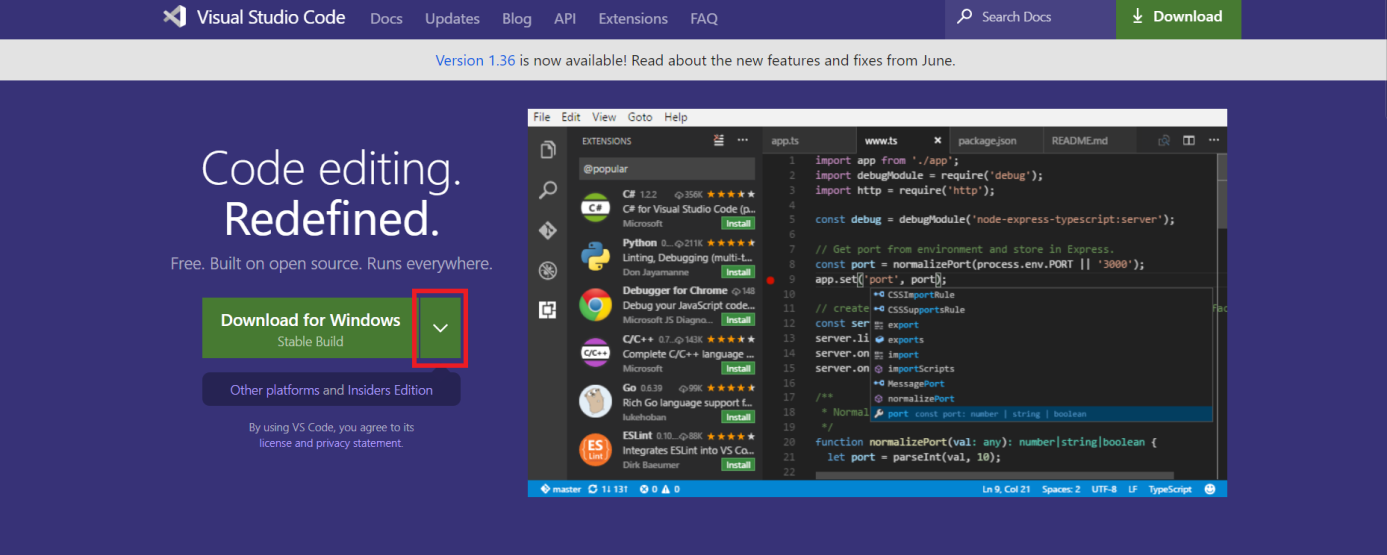Click the Search Docs field
This screenshot has height=555, width=1387.
tap(1030, 17)
